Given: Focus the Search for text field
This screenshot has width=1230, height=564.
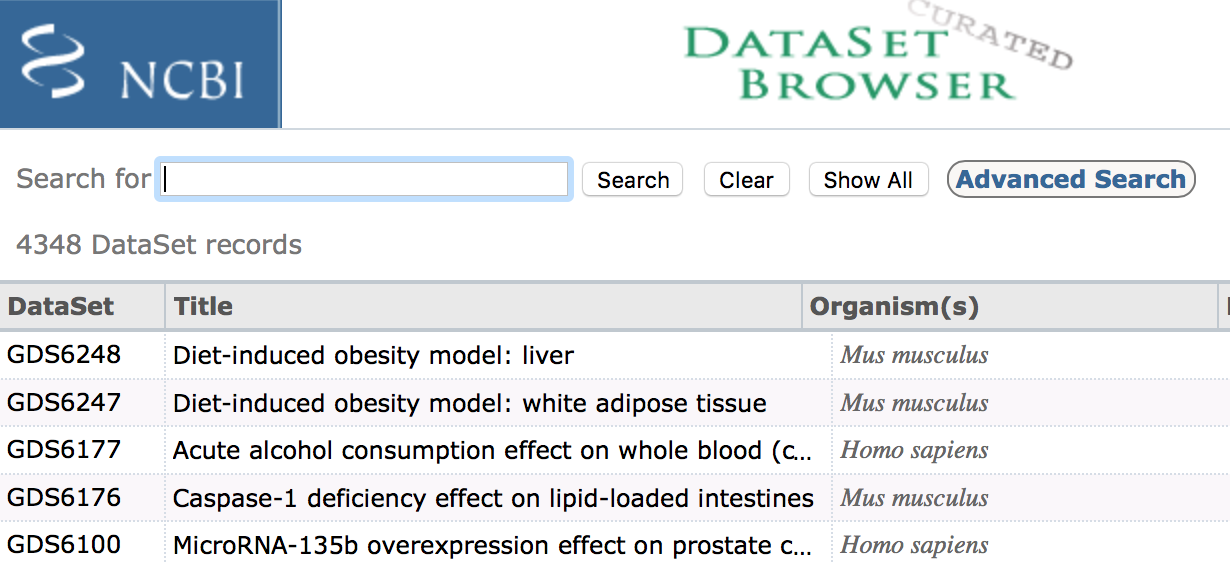Looking at the screenshot, I should tap(364, 180).
